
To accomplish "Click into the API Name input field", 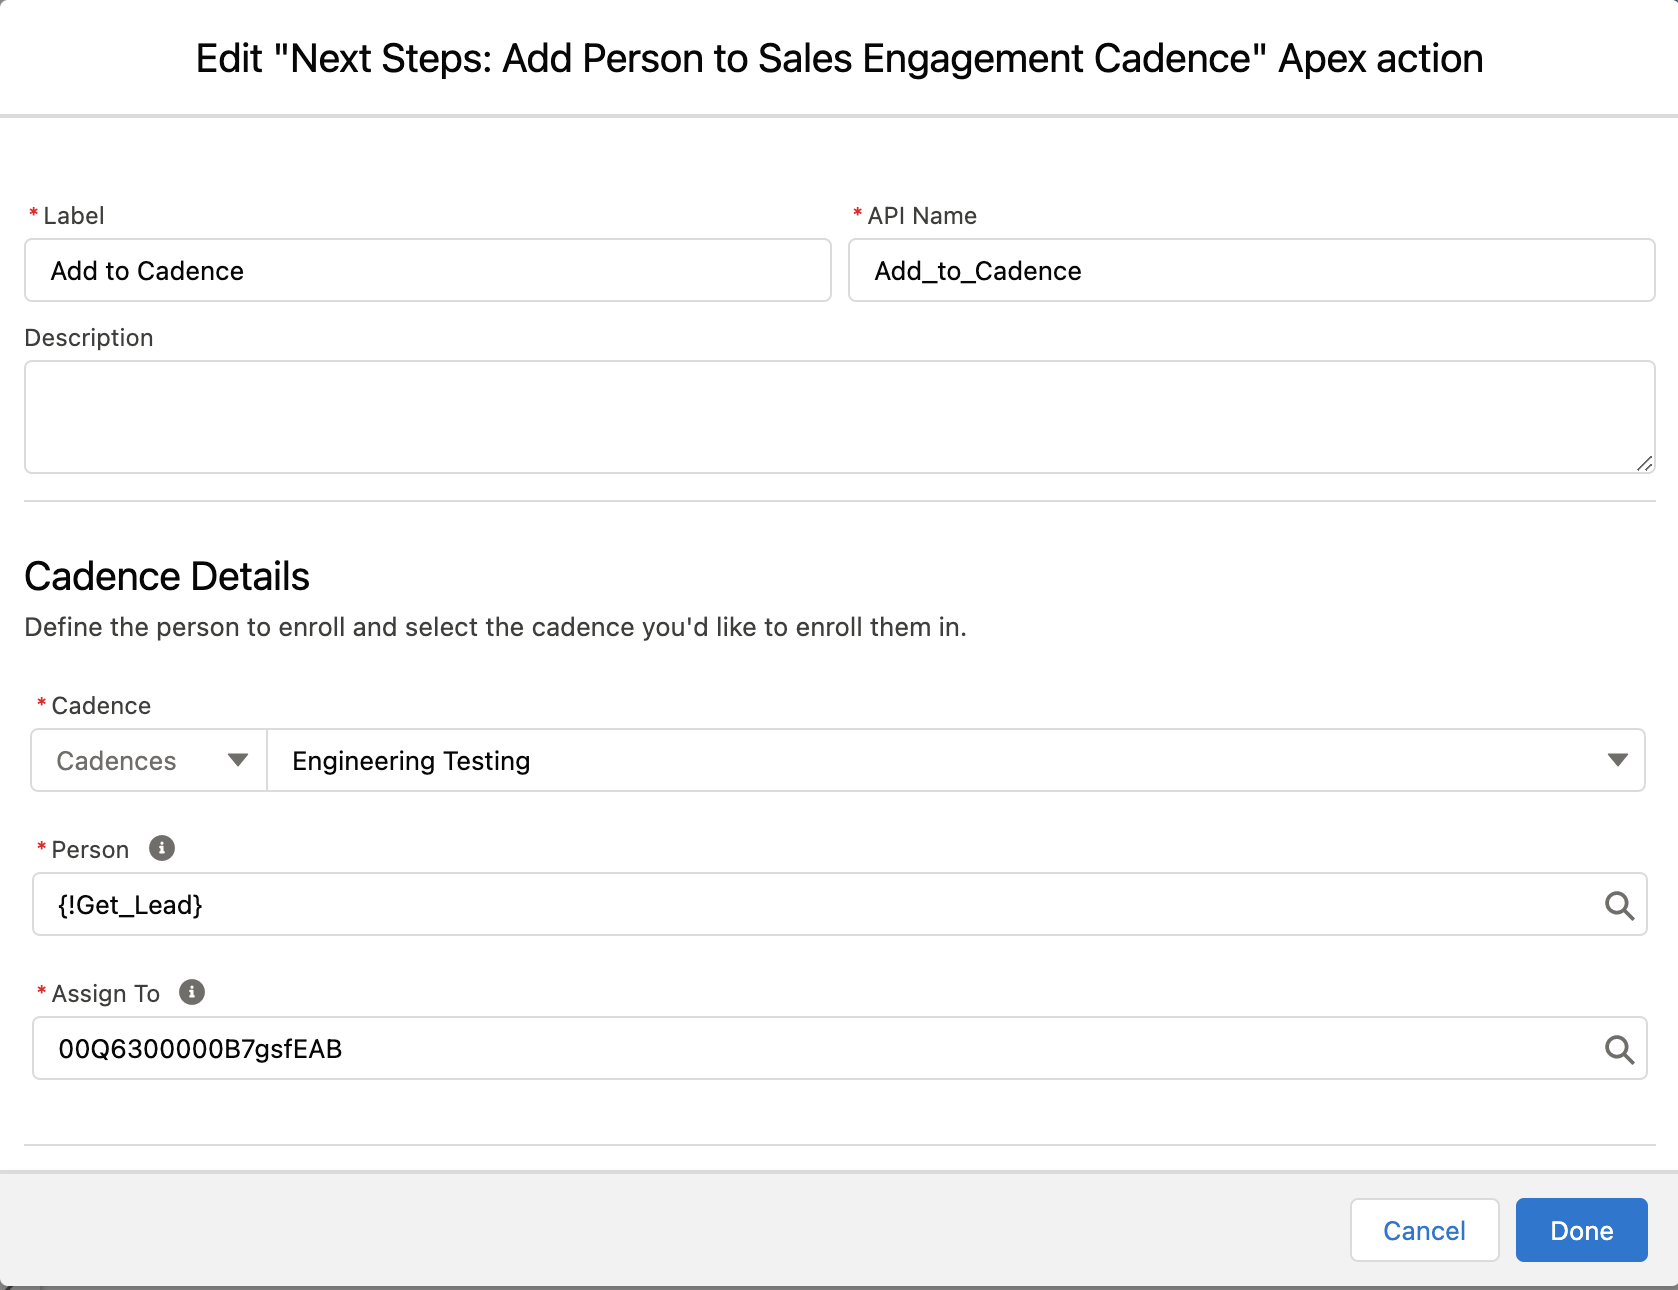I will (1250, 271).
